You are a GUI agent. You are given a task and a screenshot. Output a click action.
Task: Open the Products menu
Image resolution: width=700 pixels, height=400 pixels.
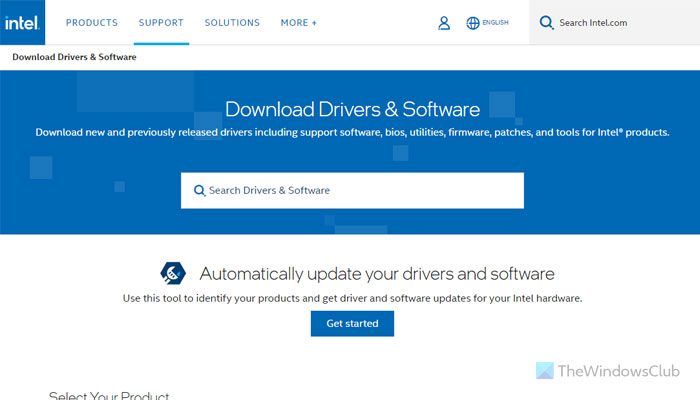(x=92, y=23)
